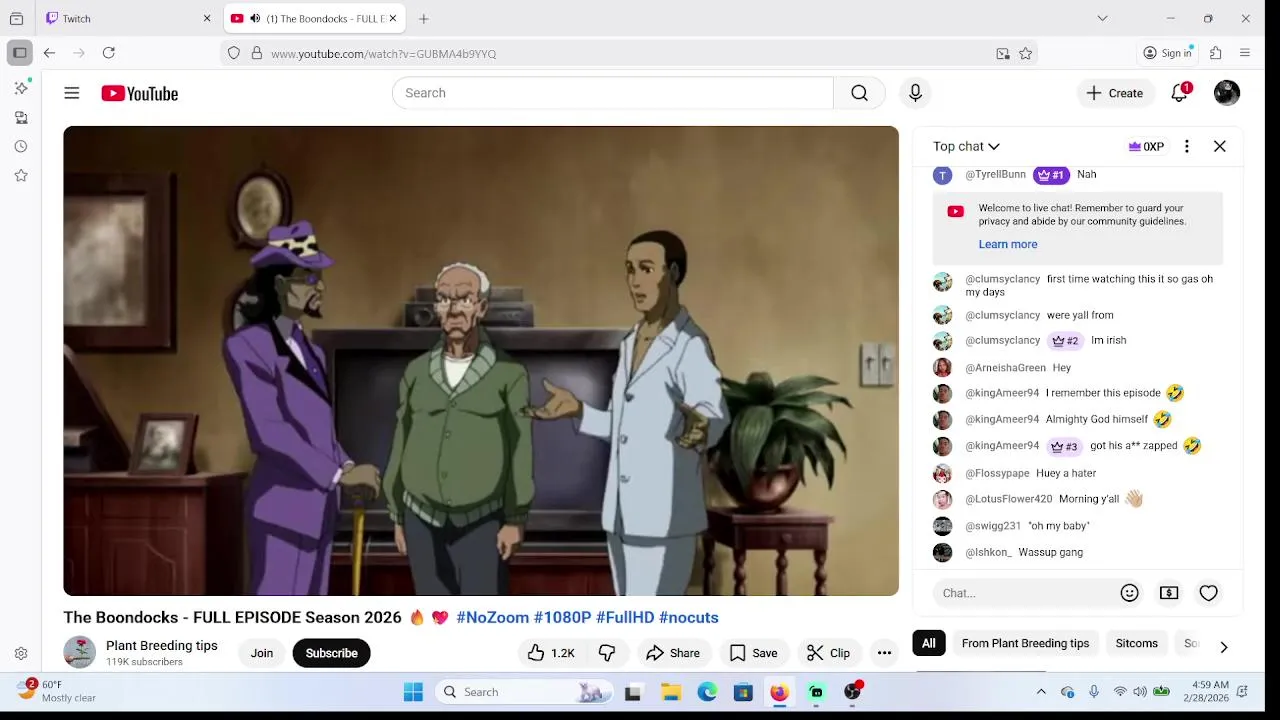Click the Join channel button

pos(262,653)
